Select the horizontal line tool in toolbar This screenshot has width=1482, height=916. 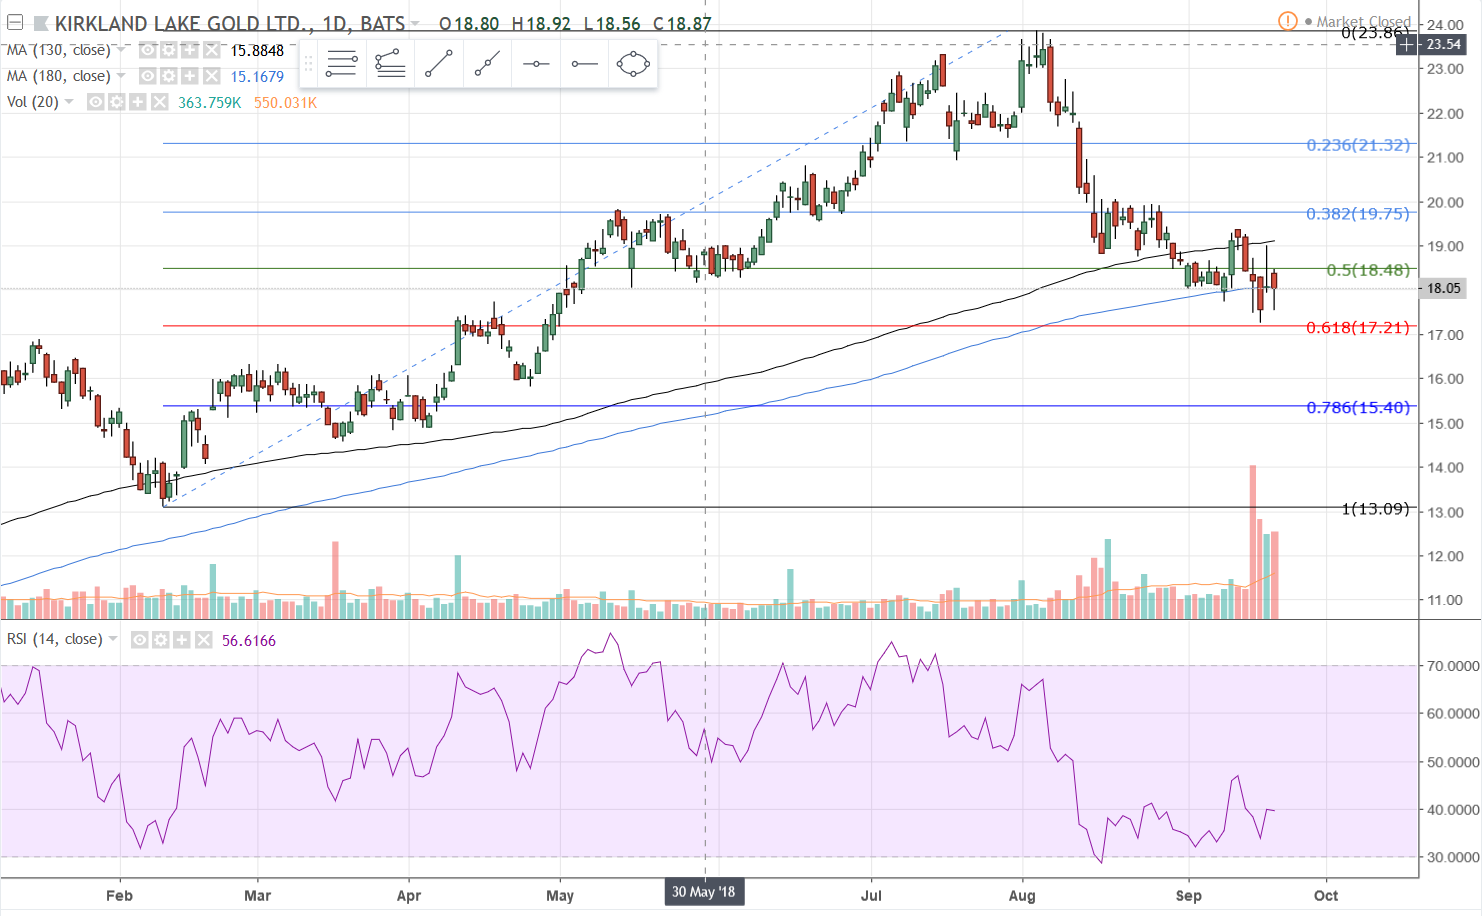(536, 64)
